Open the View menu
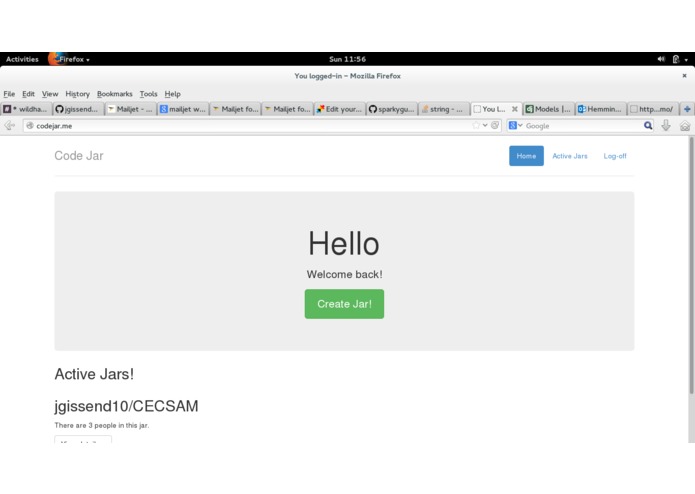 point(50,94)
